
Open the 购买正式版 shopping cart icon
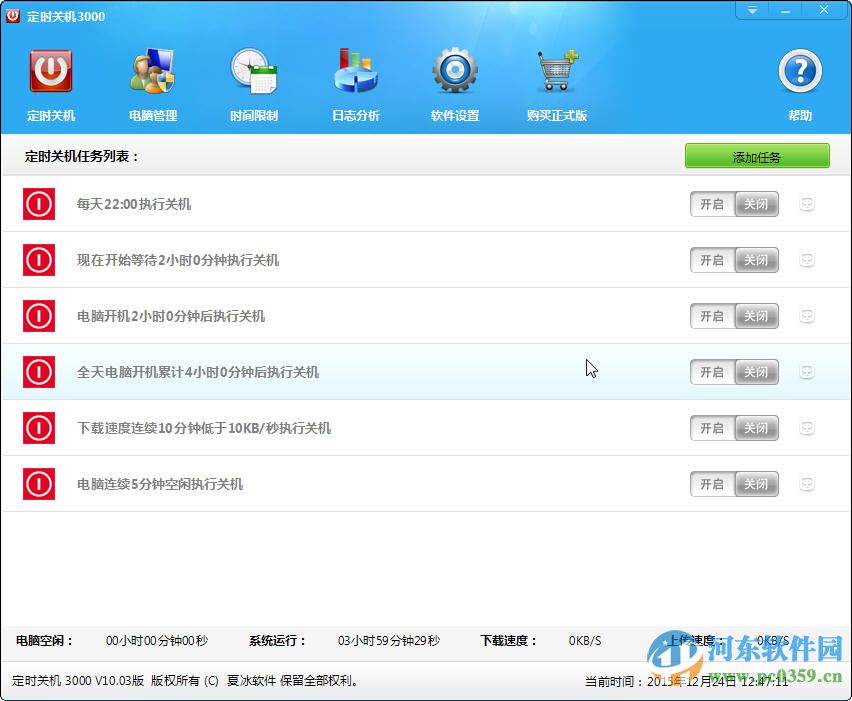[557, 71]
